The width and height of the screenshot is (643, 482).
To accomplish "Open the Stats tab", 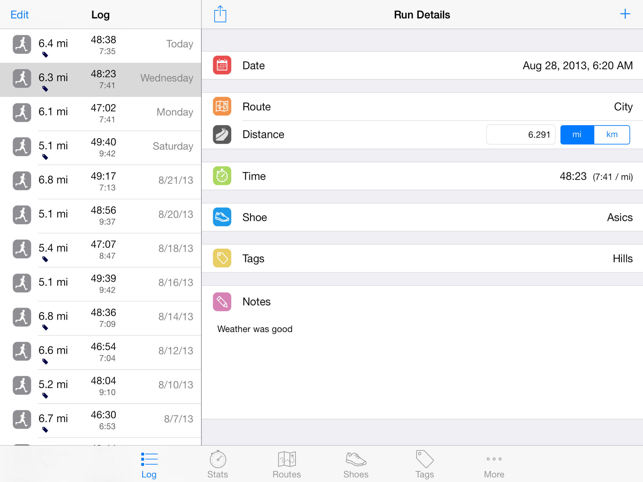I will [217, 465].
